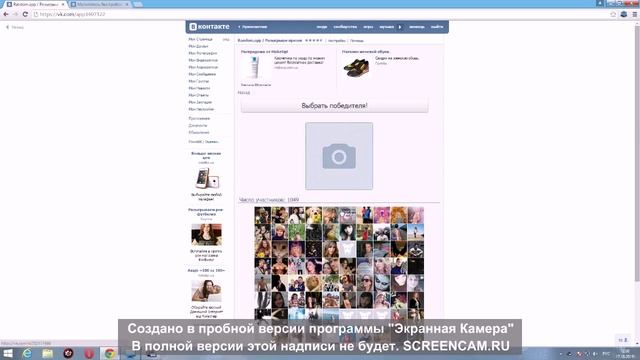Open Мои Новости in the sidebar
Screen dimensions: 640x360
(199, 88)
